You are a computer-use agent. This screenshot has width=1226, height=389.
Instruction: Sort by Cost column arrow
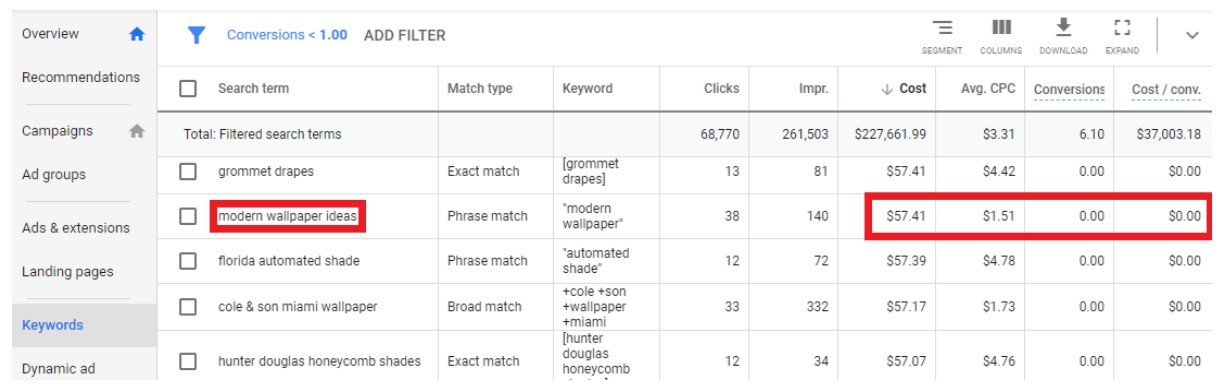tap(886, 88)
